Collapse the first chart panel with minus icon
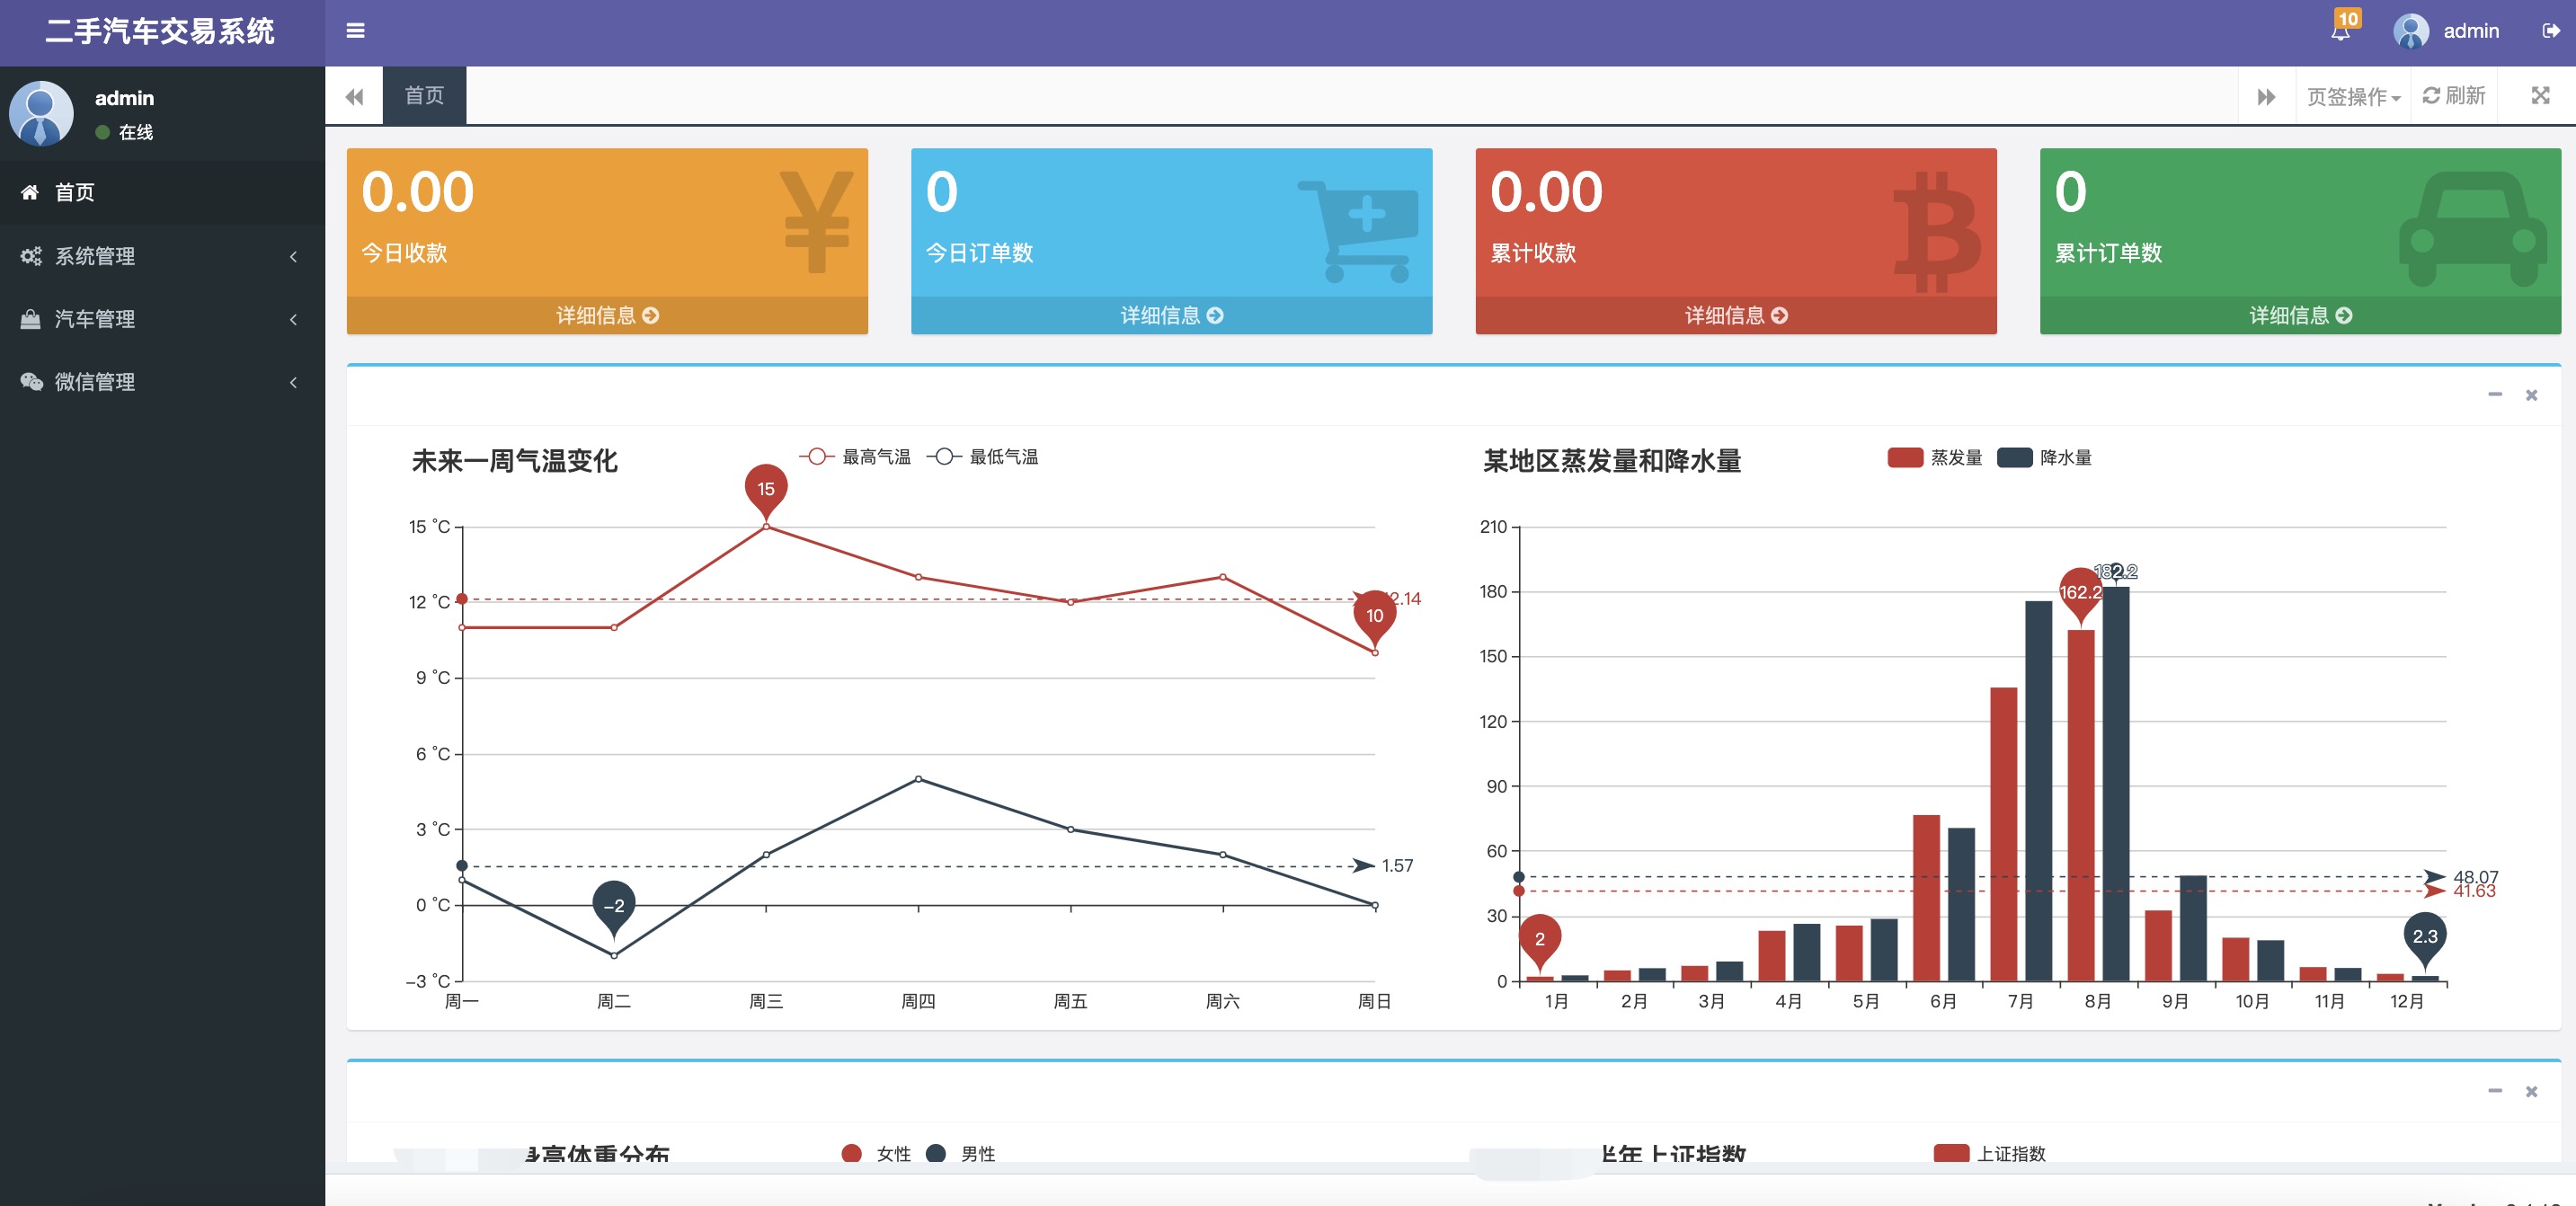Viewport: 2576px width, 1206px height. pyautogui.click(x=2495, y=395)
